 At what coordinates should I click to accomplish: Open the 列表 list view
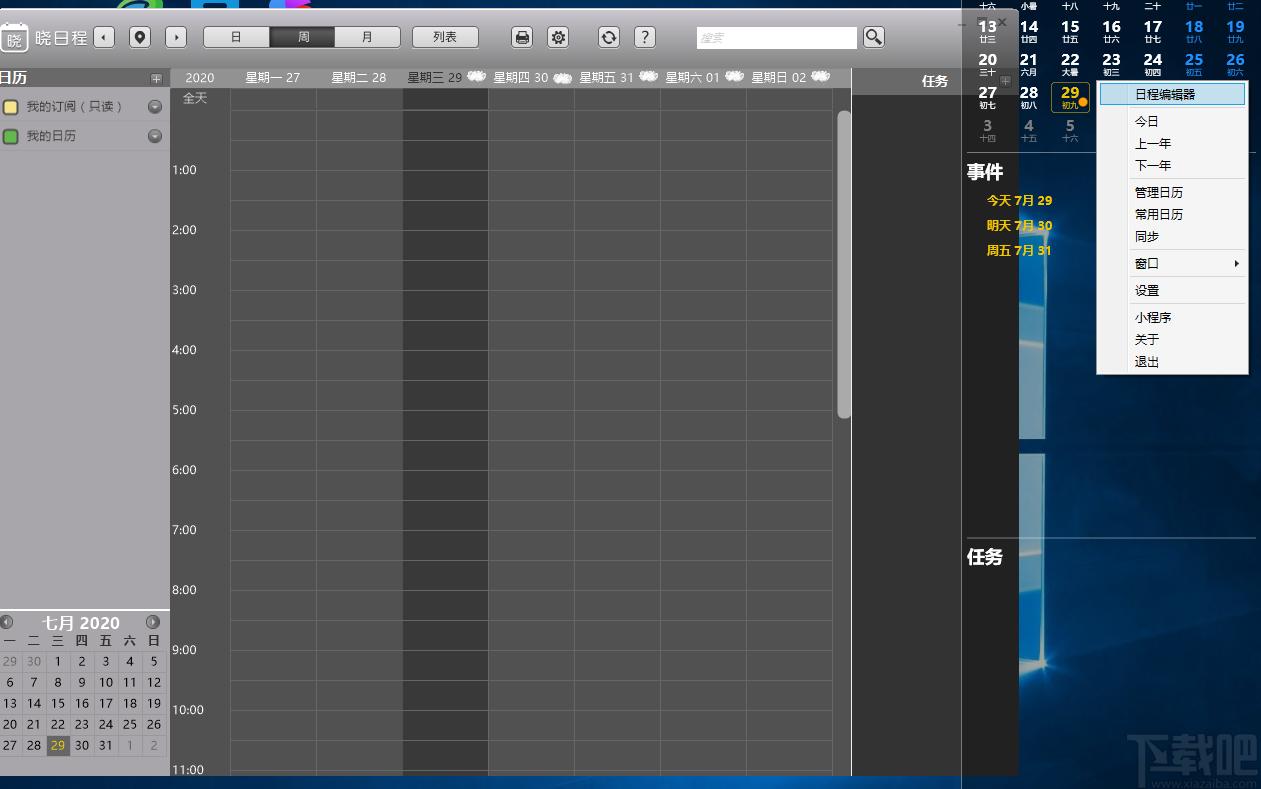coord(445,37)
